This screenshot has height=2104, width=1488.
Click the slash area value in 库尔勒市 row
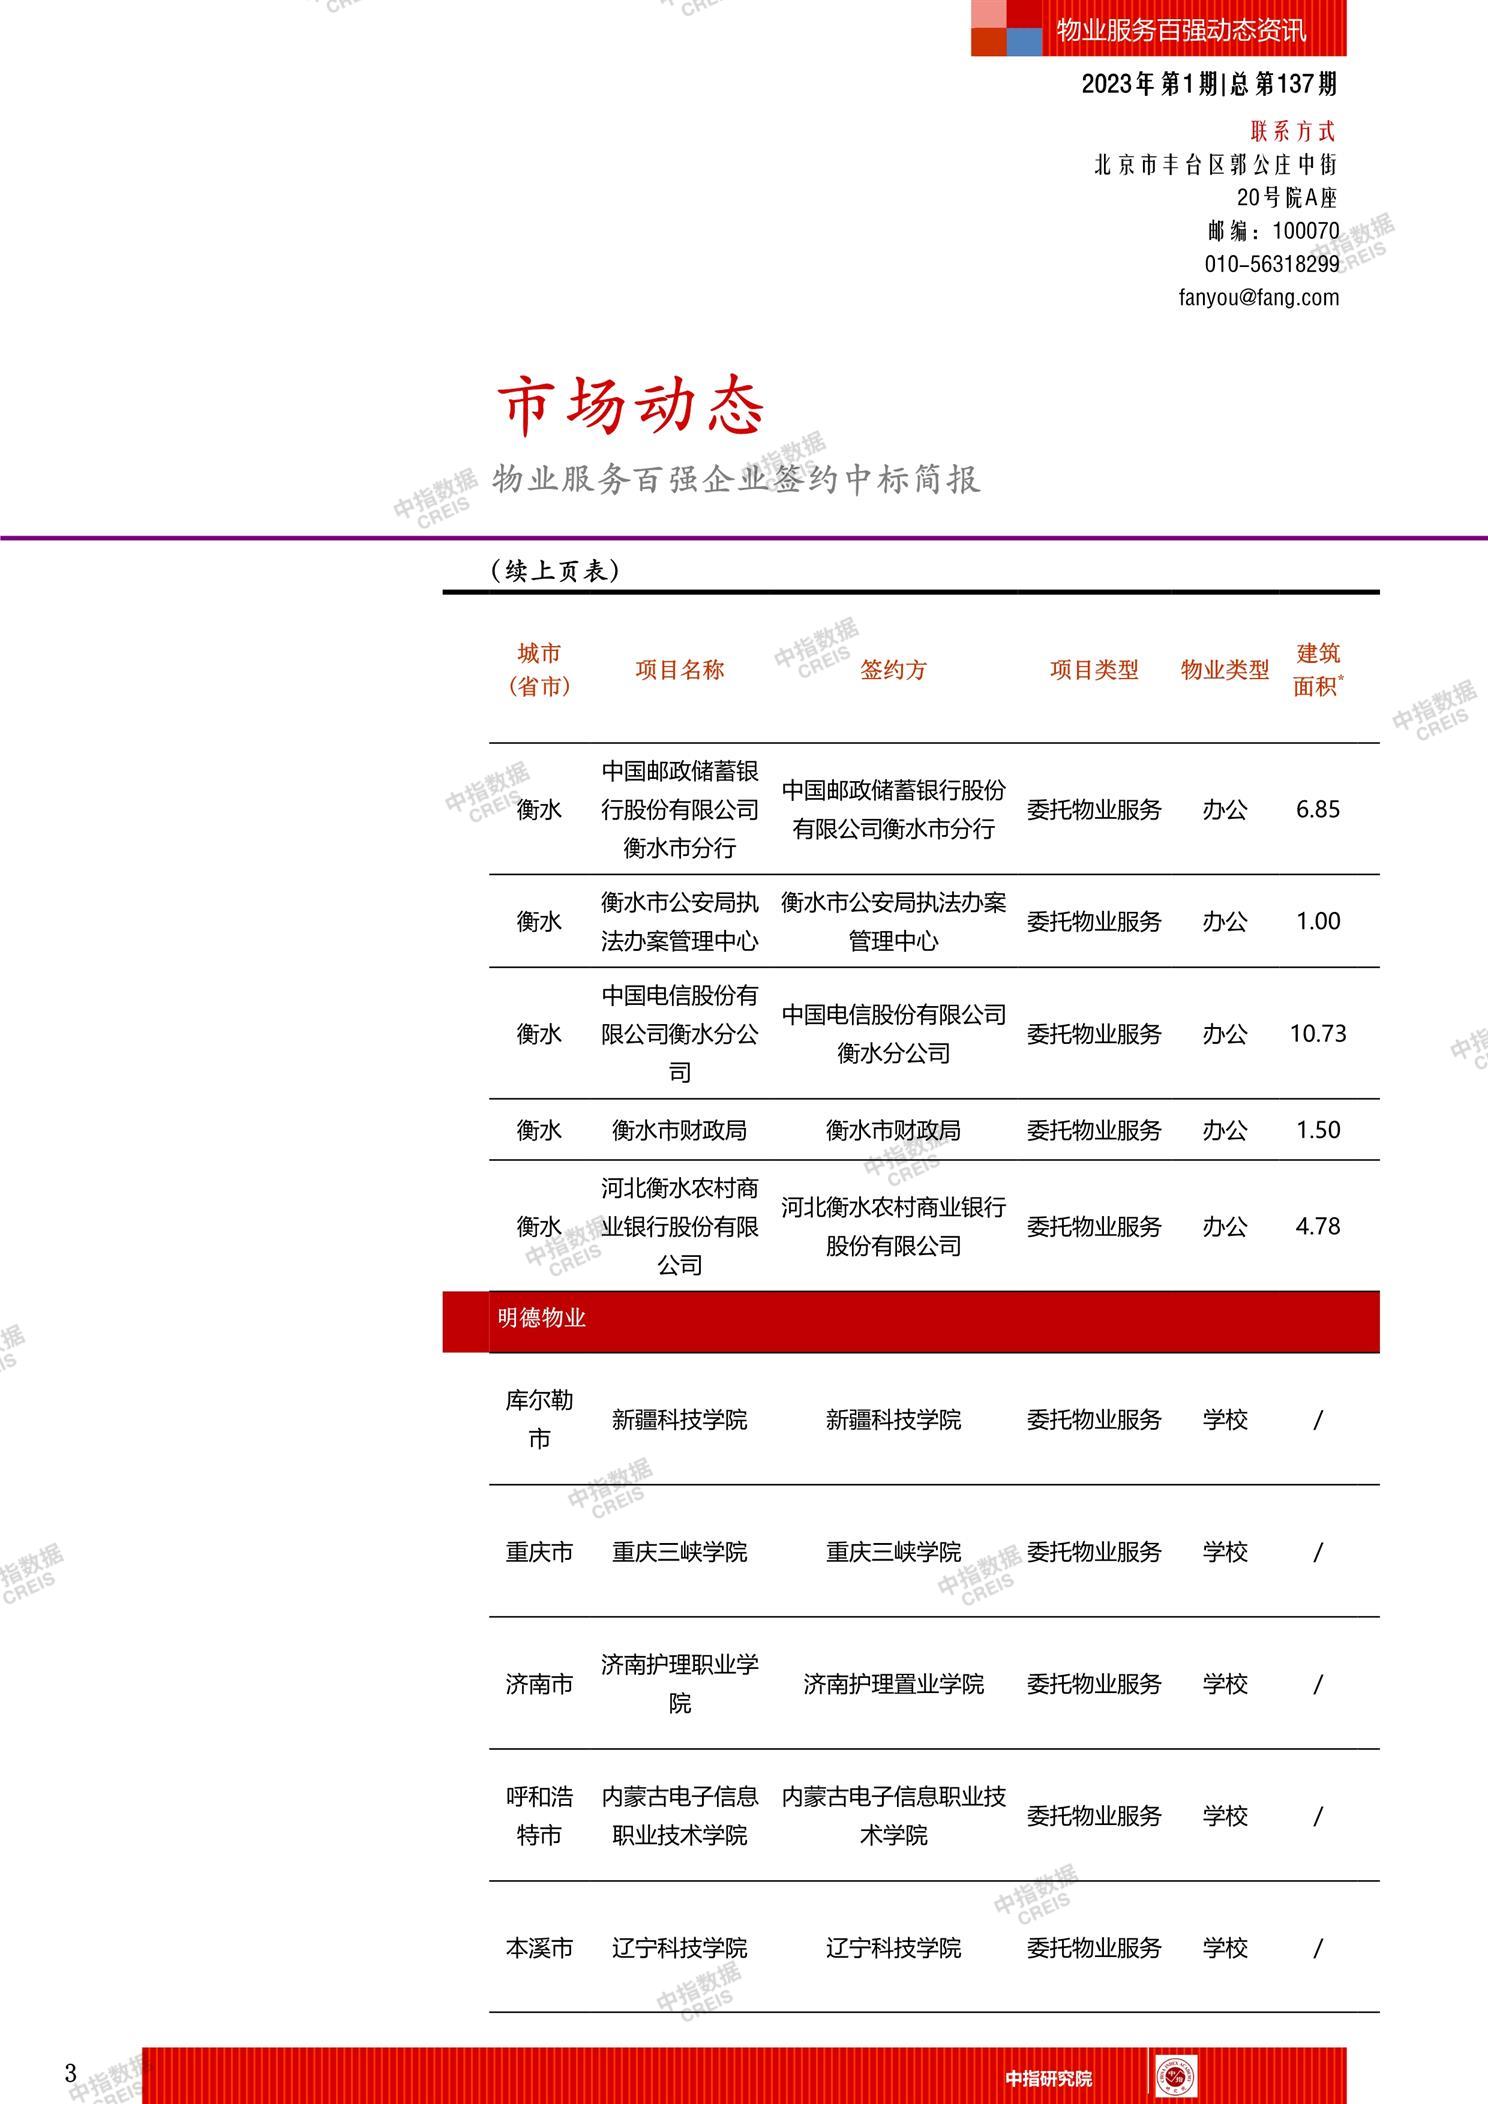[x=1318, y=1420]
